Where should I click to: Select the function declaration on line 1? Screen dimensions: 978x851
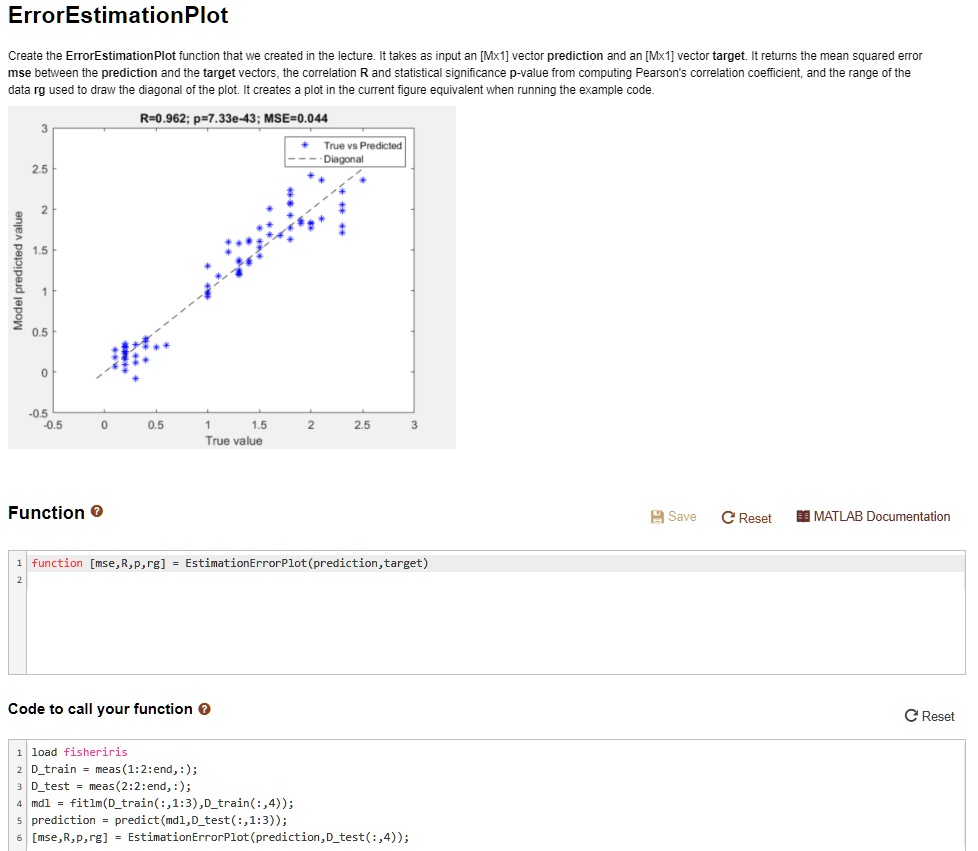tap(230, 562)
